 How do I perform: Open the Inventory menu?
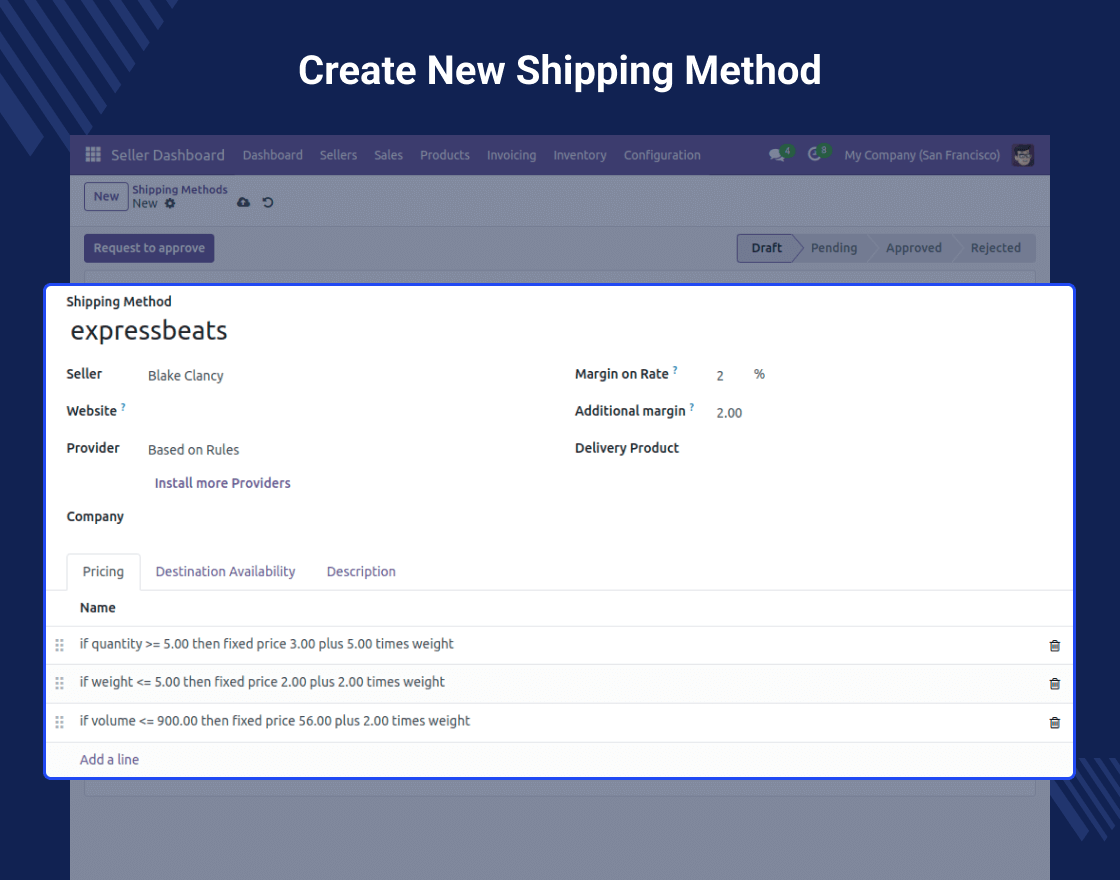coord(579,155)
